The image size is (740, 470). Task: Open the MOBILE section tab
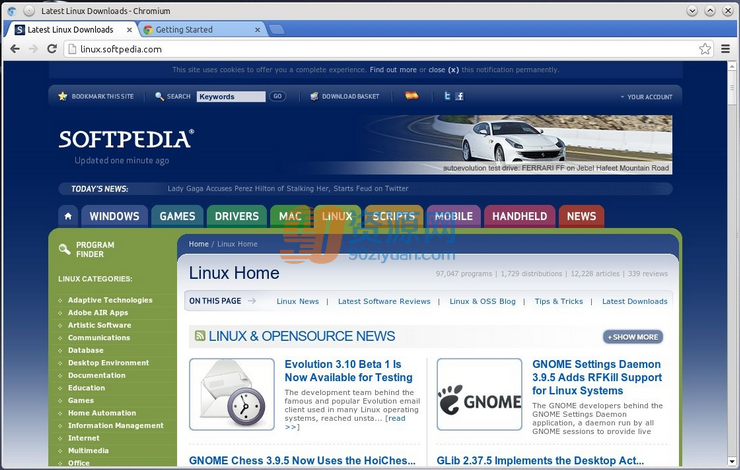point(454,216)
